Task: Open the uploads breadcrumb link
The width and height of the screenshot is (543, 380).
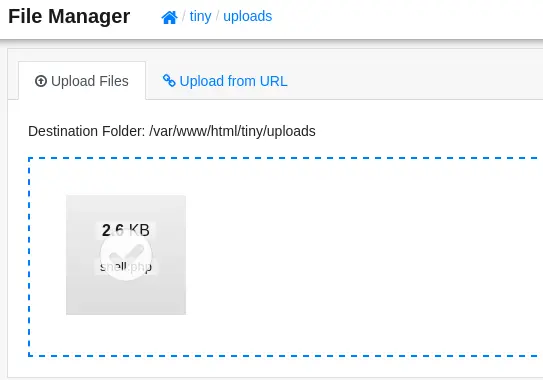Action: point(248,16)
